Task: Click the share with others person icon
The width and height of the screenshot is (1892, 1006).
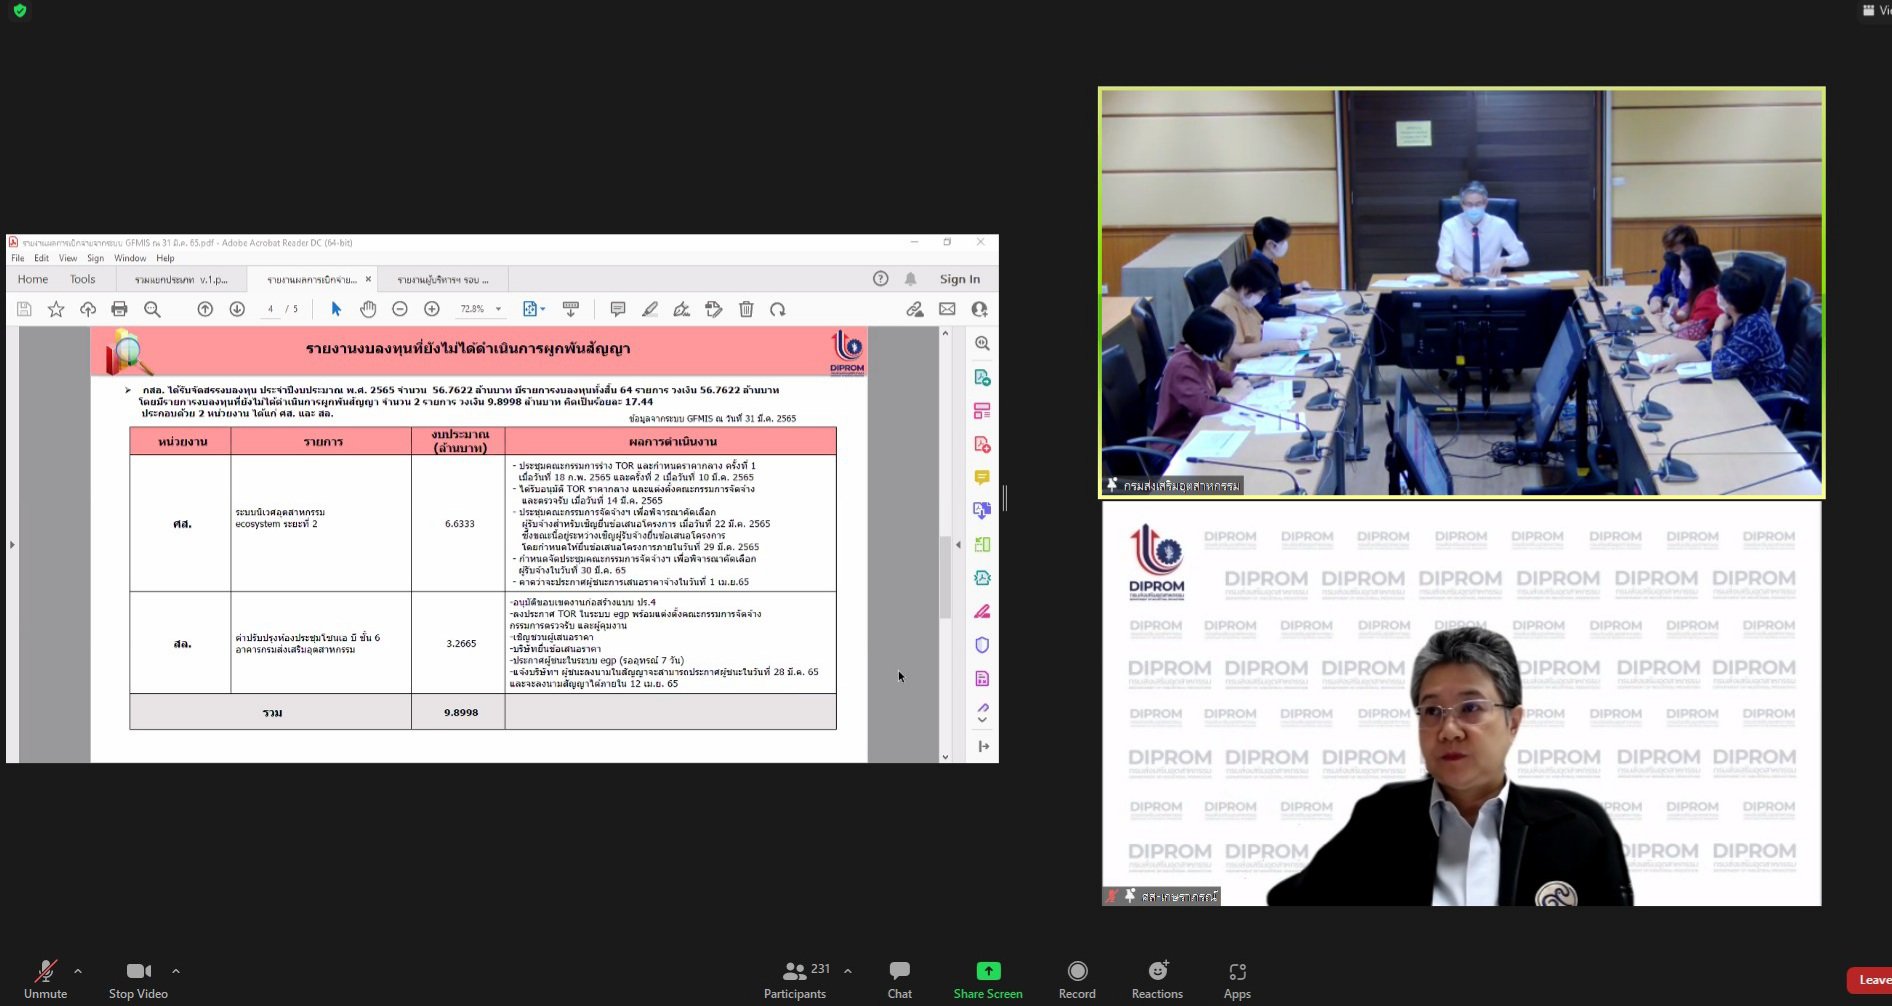Action: (x=980, y=310)
